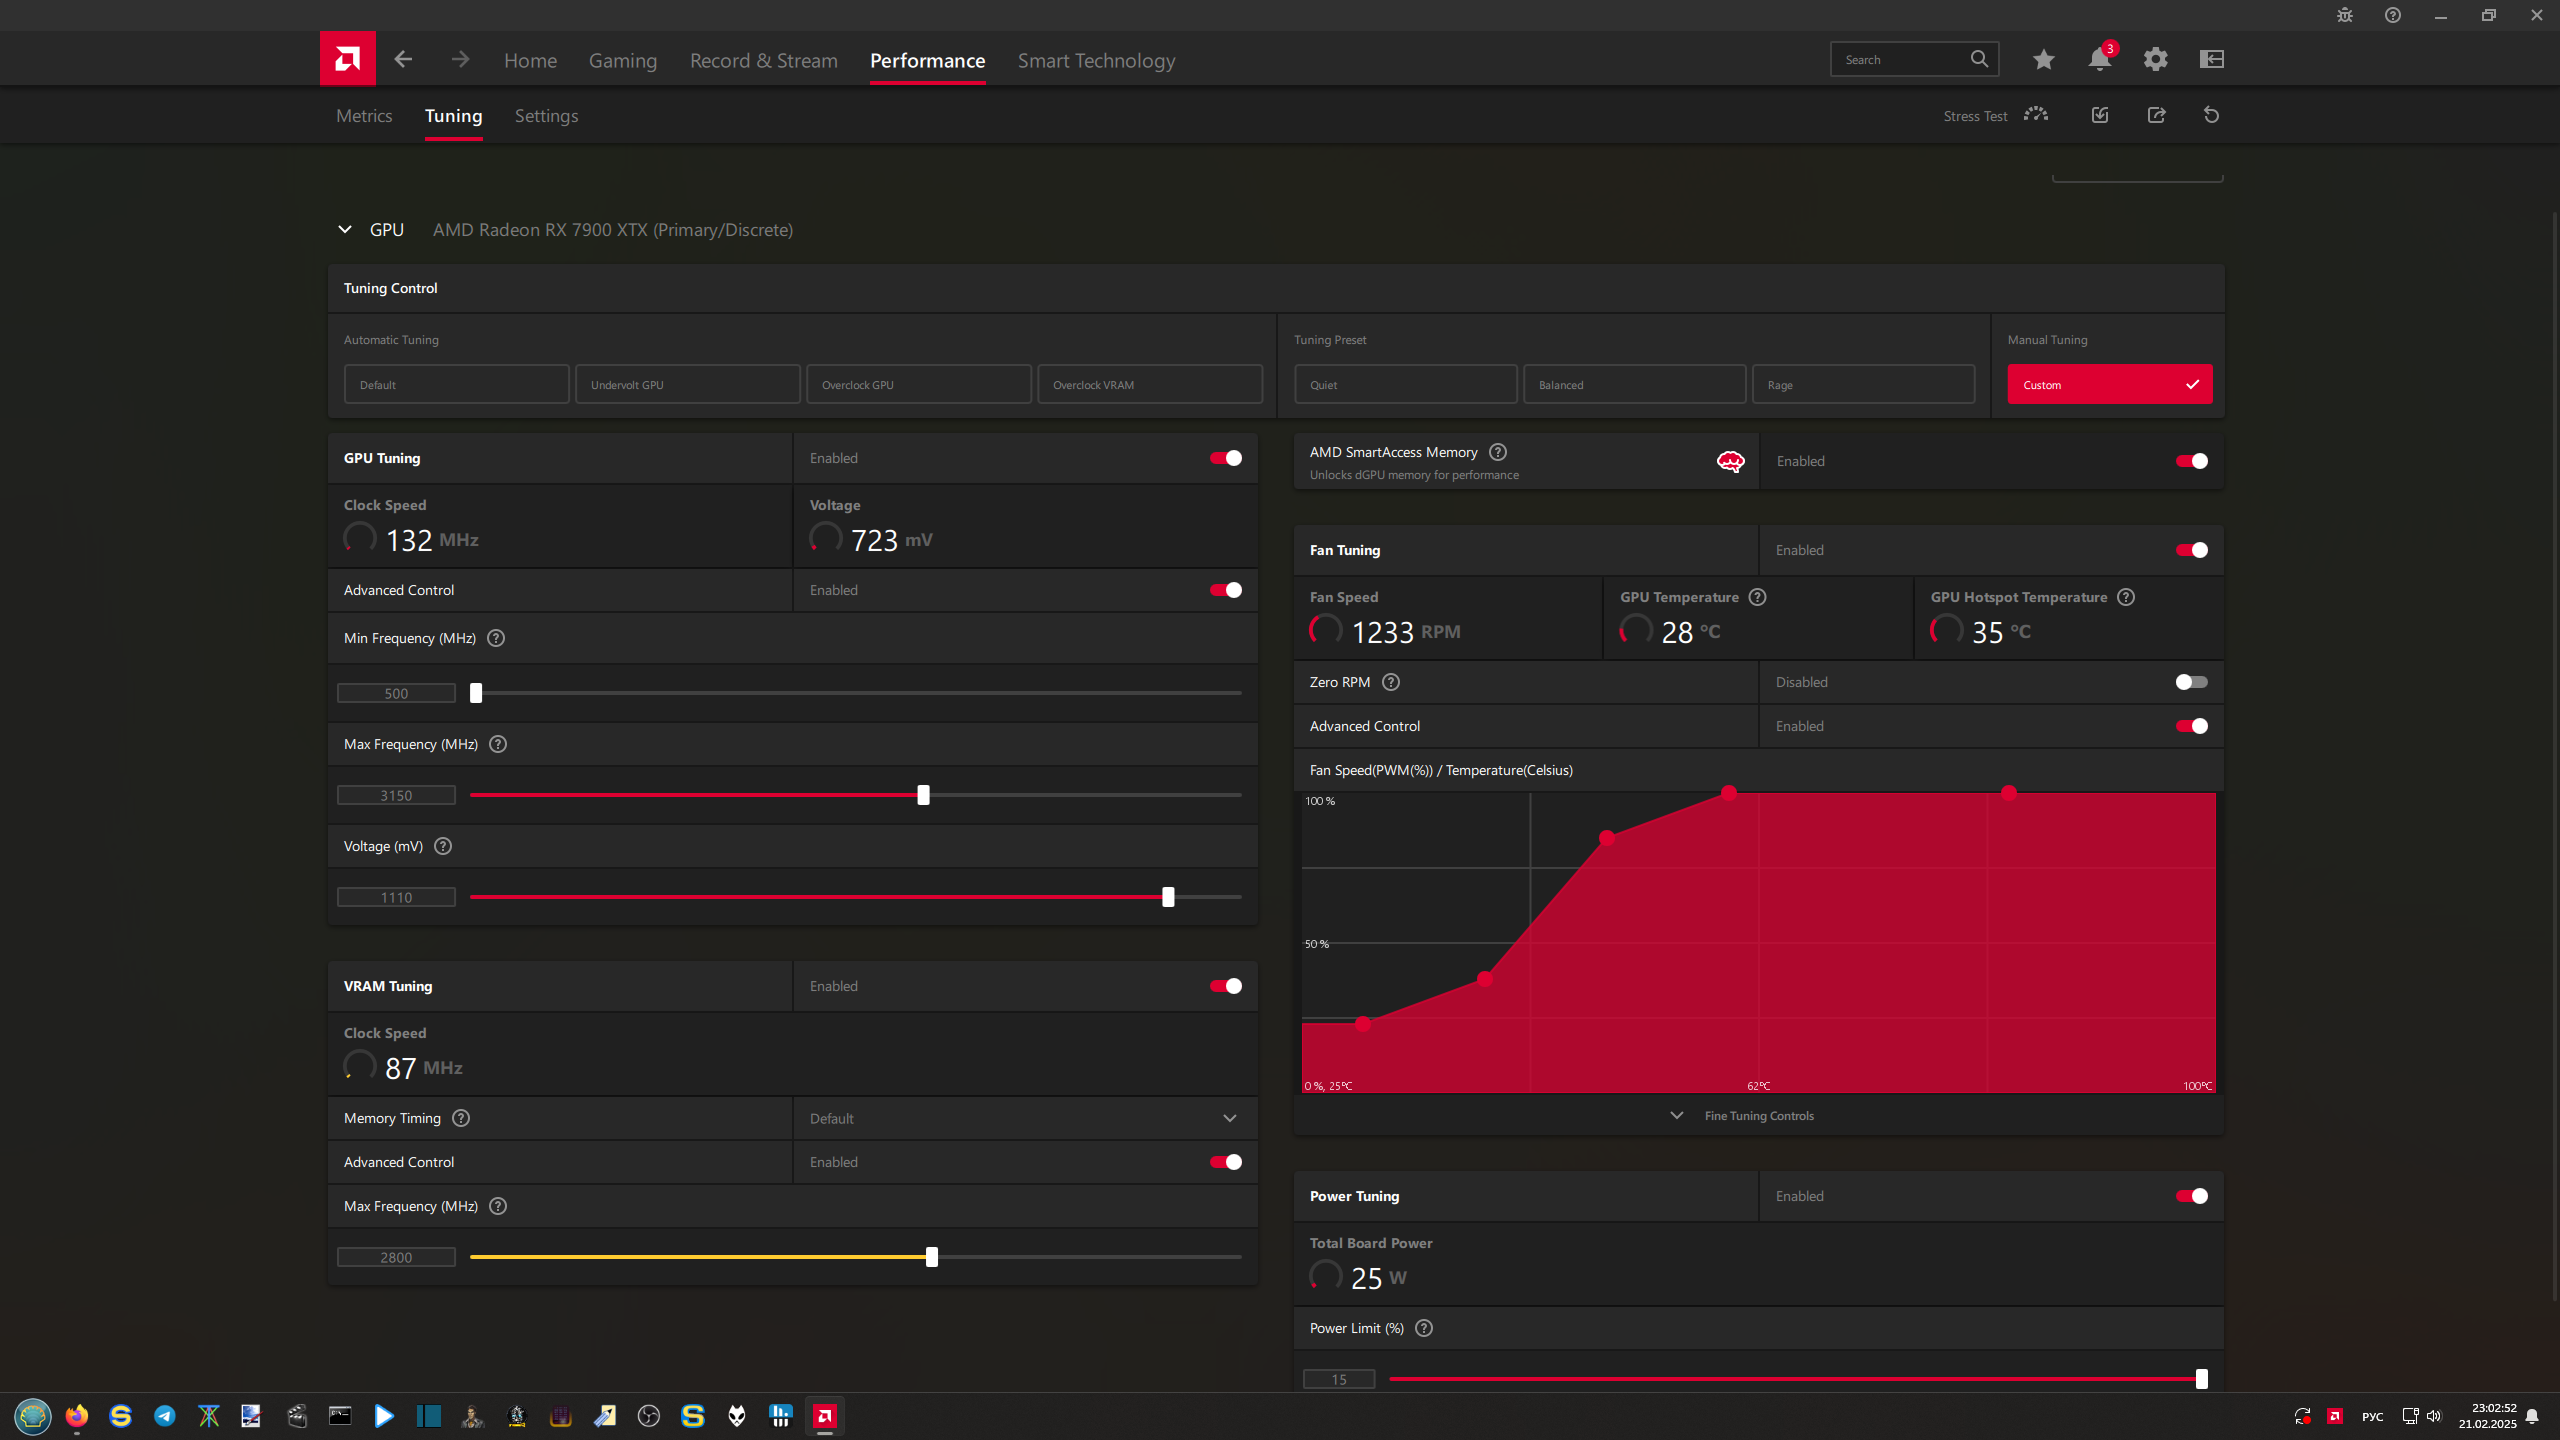2560x1440 pixels.
Task: Open the notifications bell icon
Action: coord(2099,60)
